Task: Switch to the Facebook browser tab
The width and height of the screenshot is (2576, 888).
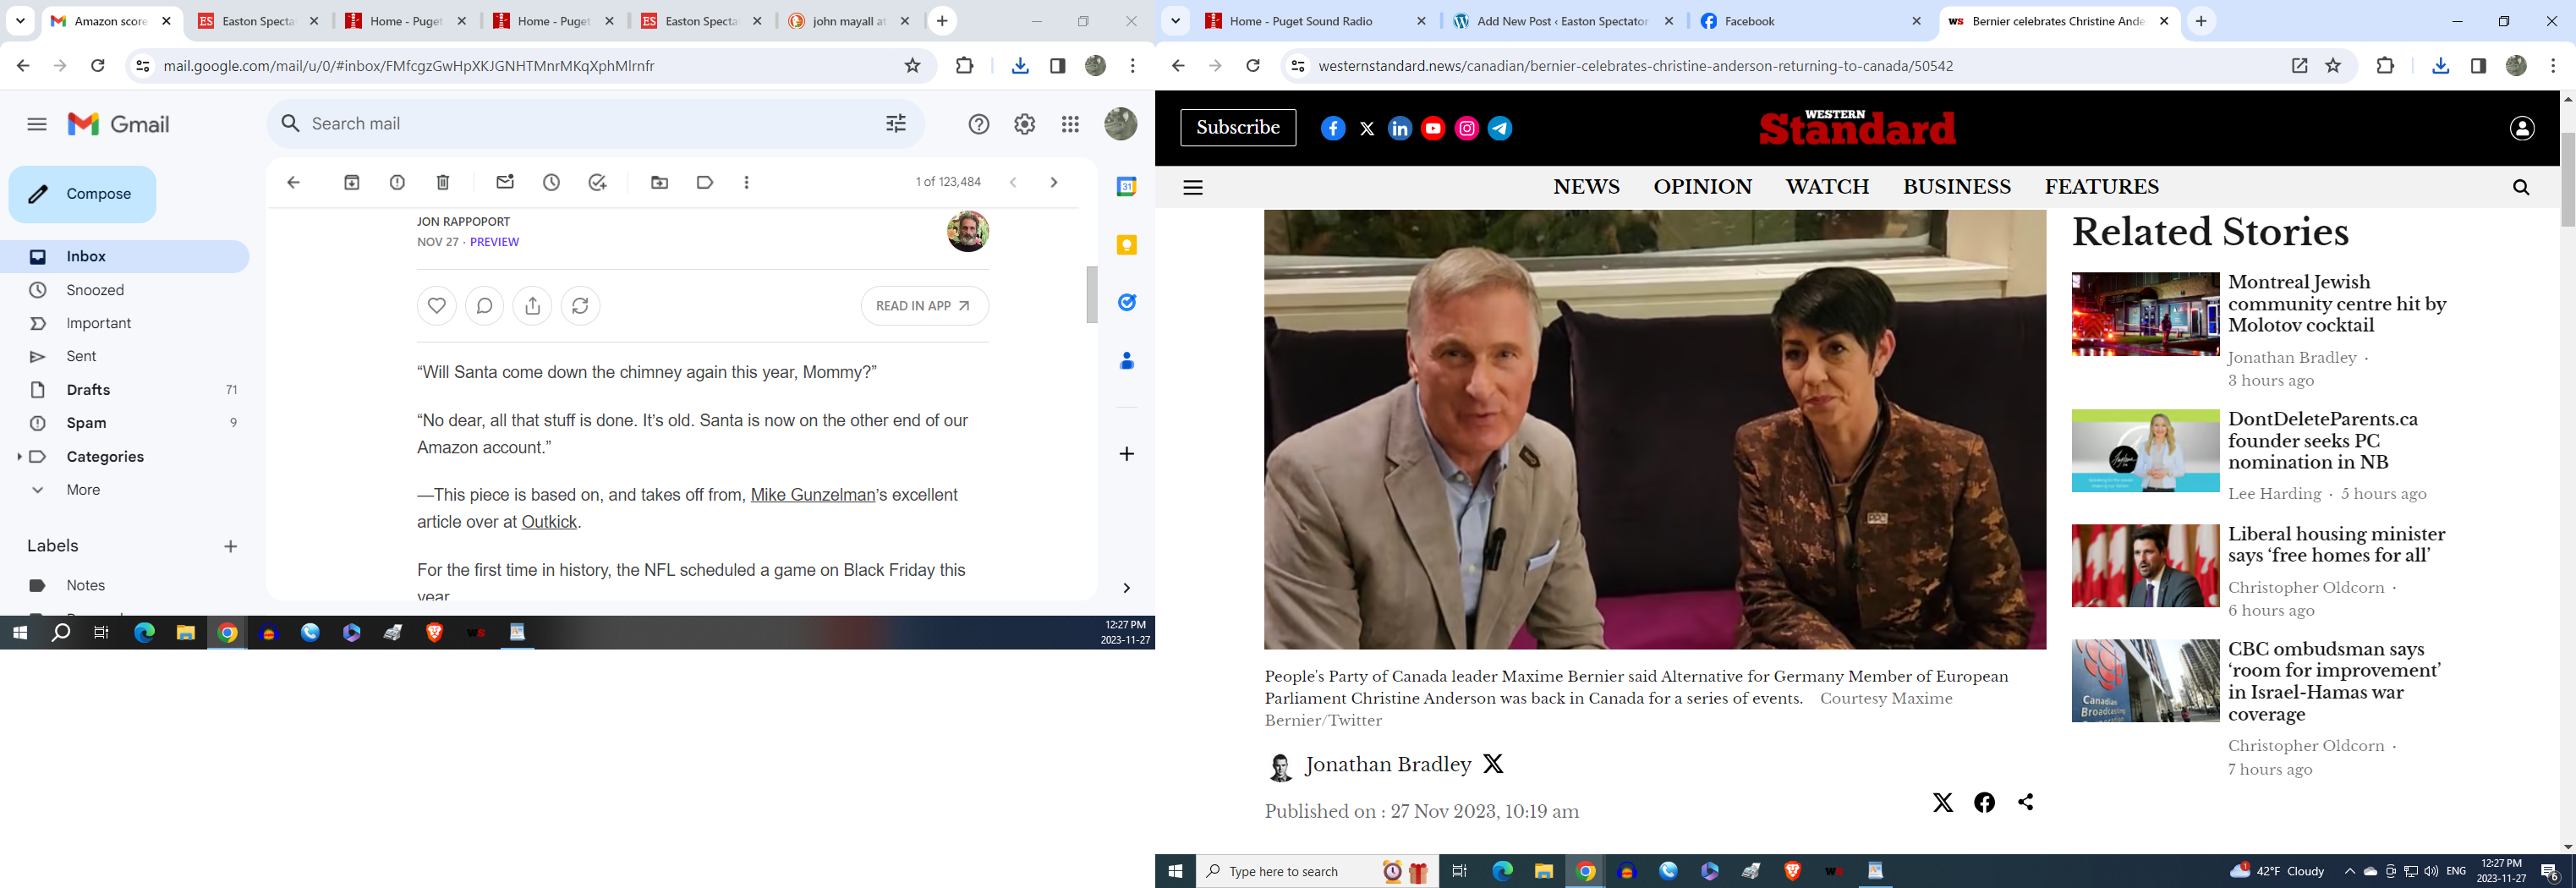Action: (x=1808, y=21)
